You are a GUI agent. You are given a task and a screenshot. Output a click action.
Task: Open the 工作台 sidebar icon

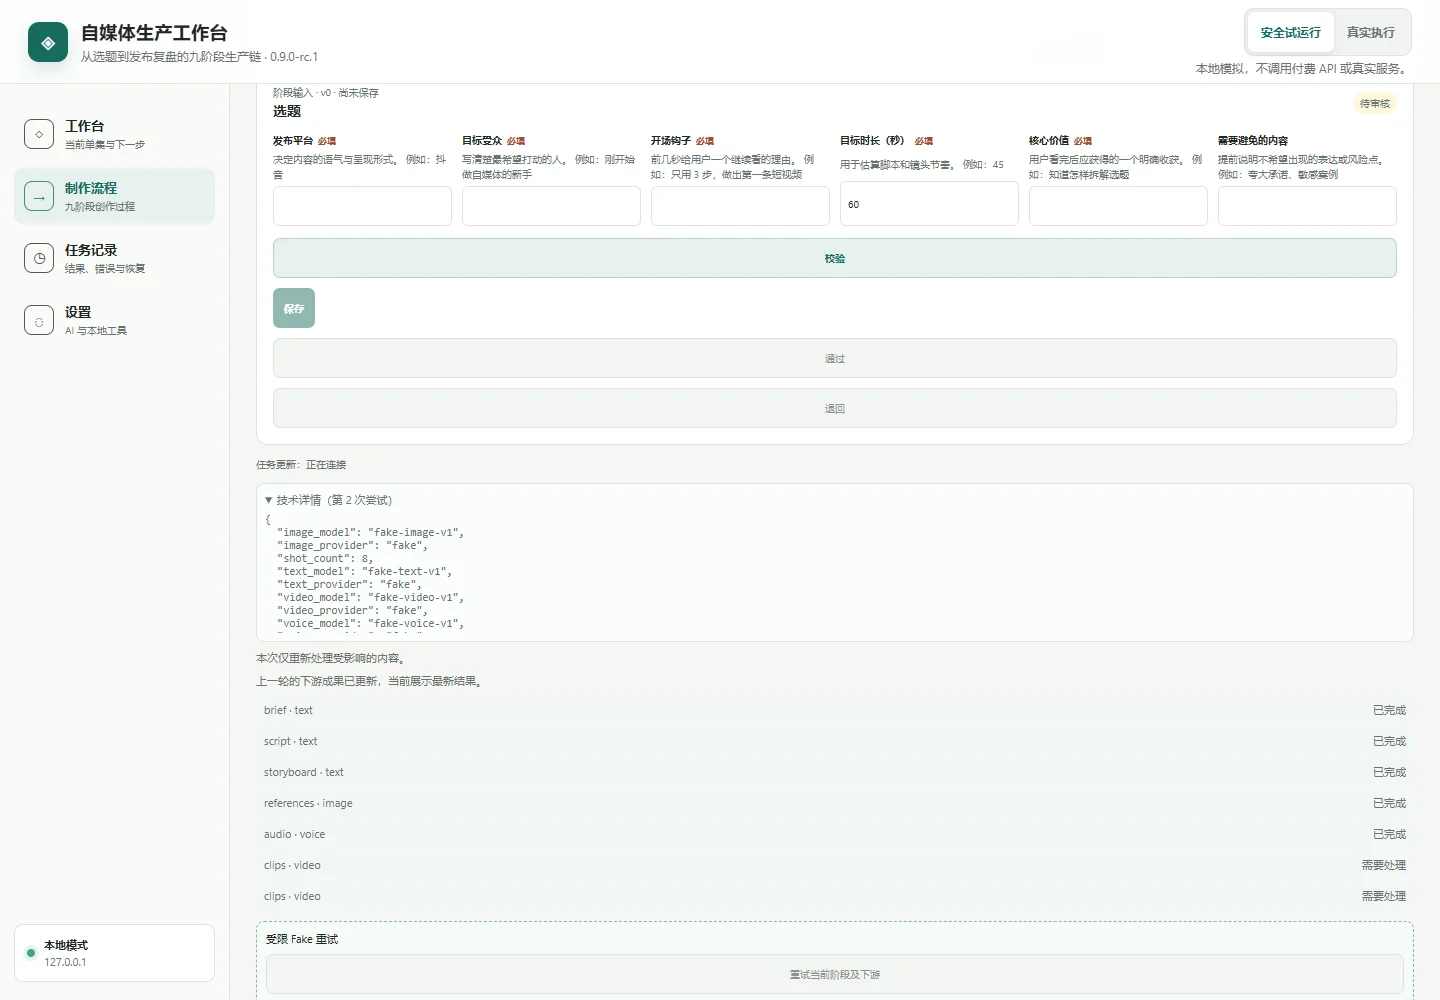(39, 134)
